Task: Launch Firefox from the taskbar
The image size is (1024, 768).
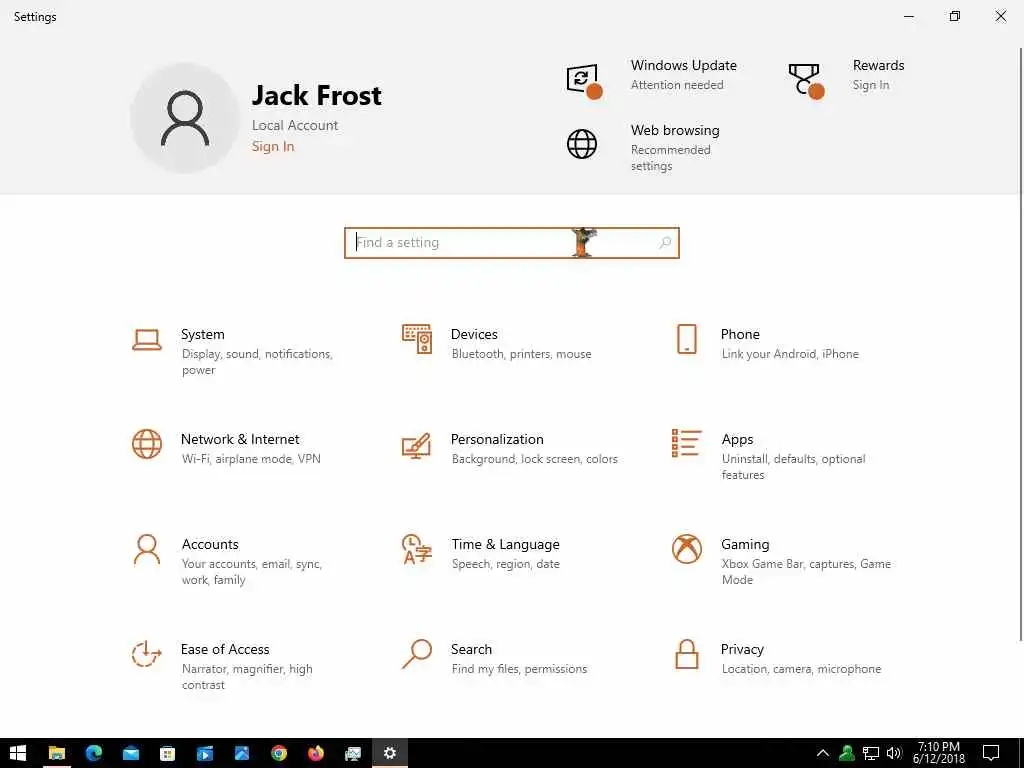Action: [x=316, y=753]
